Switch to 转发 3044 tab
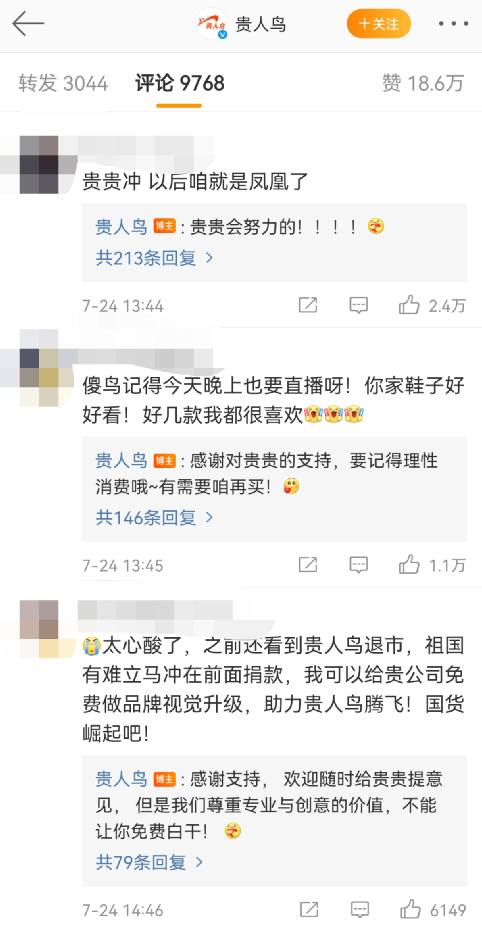Screen dimensions: 482x931 point(64,84)
